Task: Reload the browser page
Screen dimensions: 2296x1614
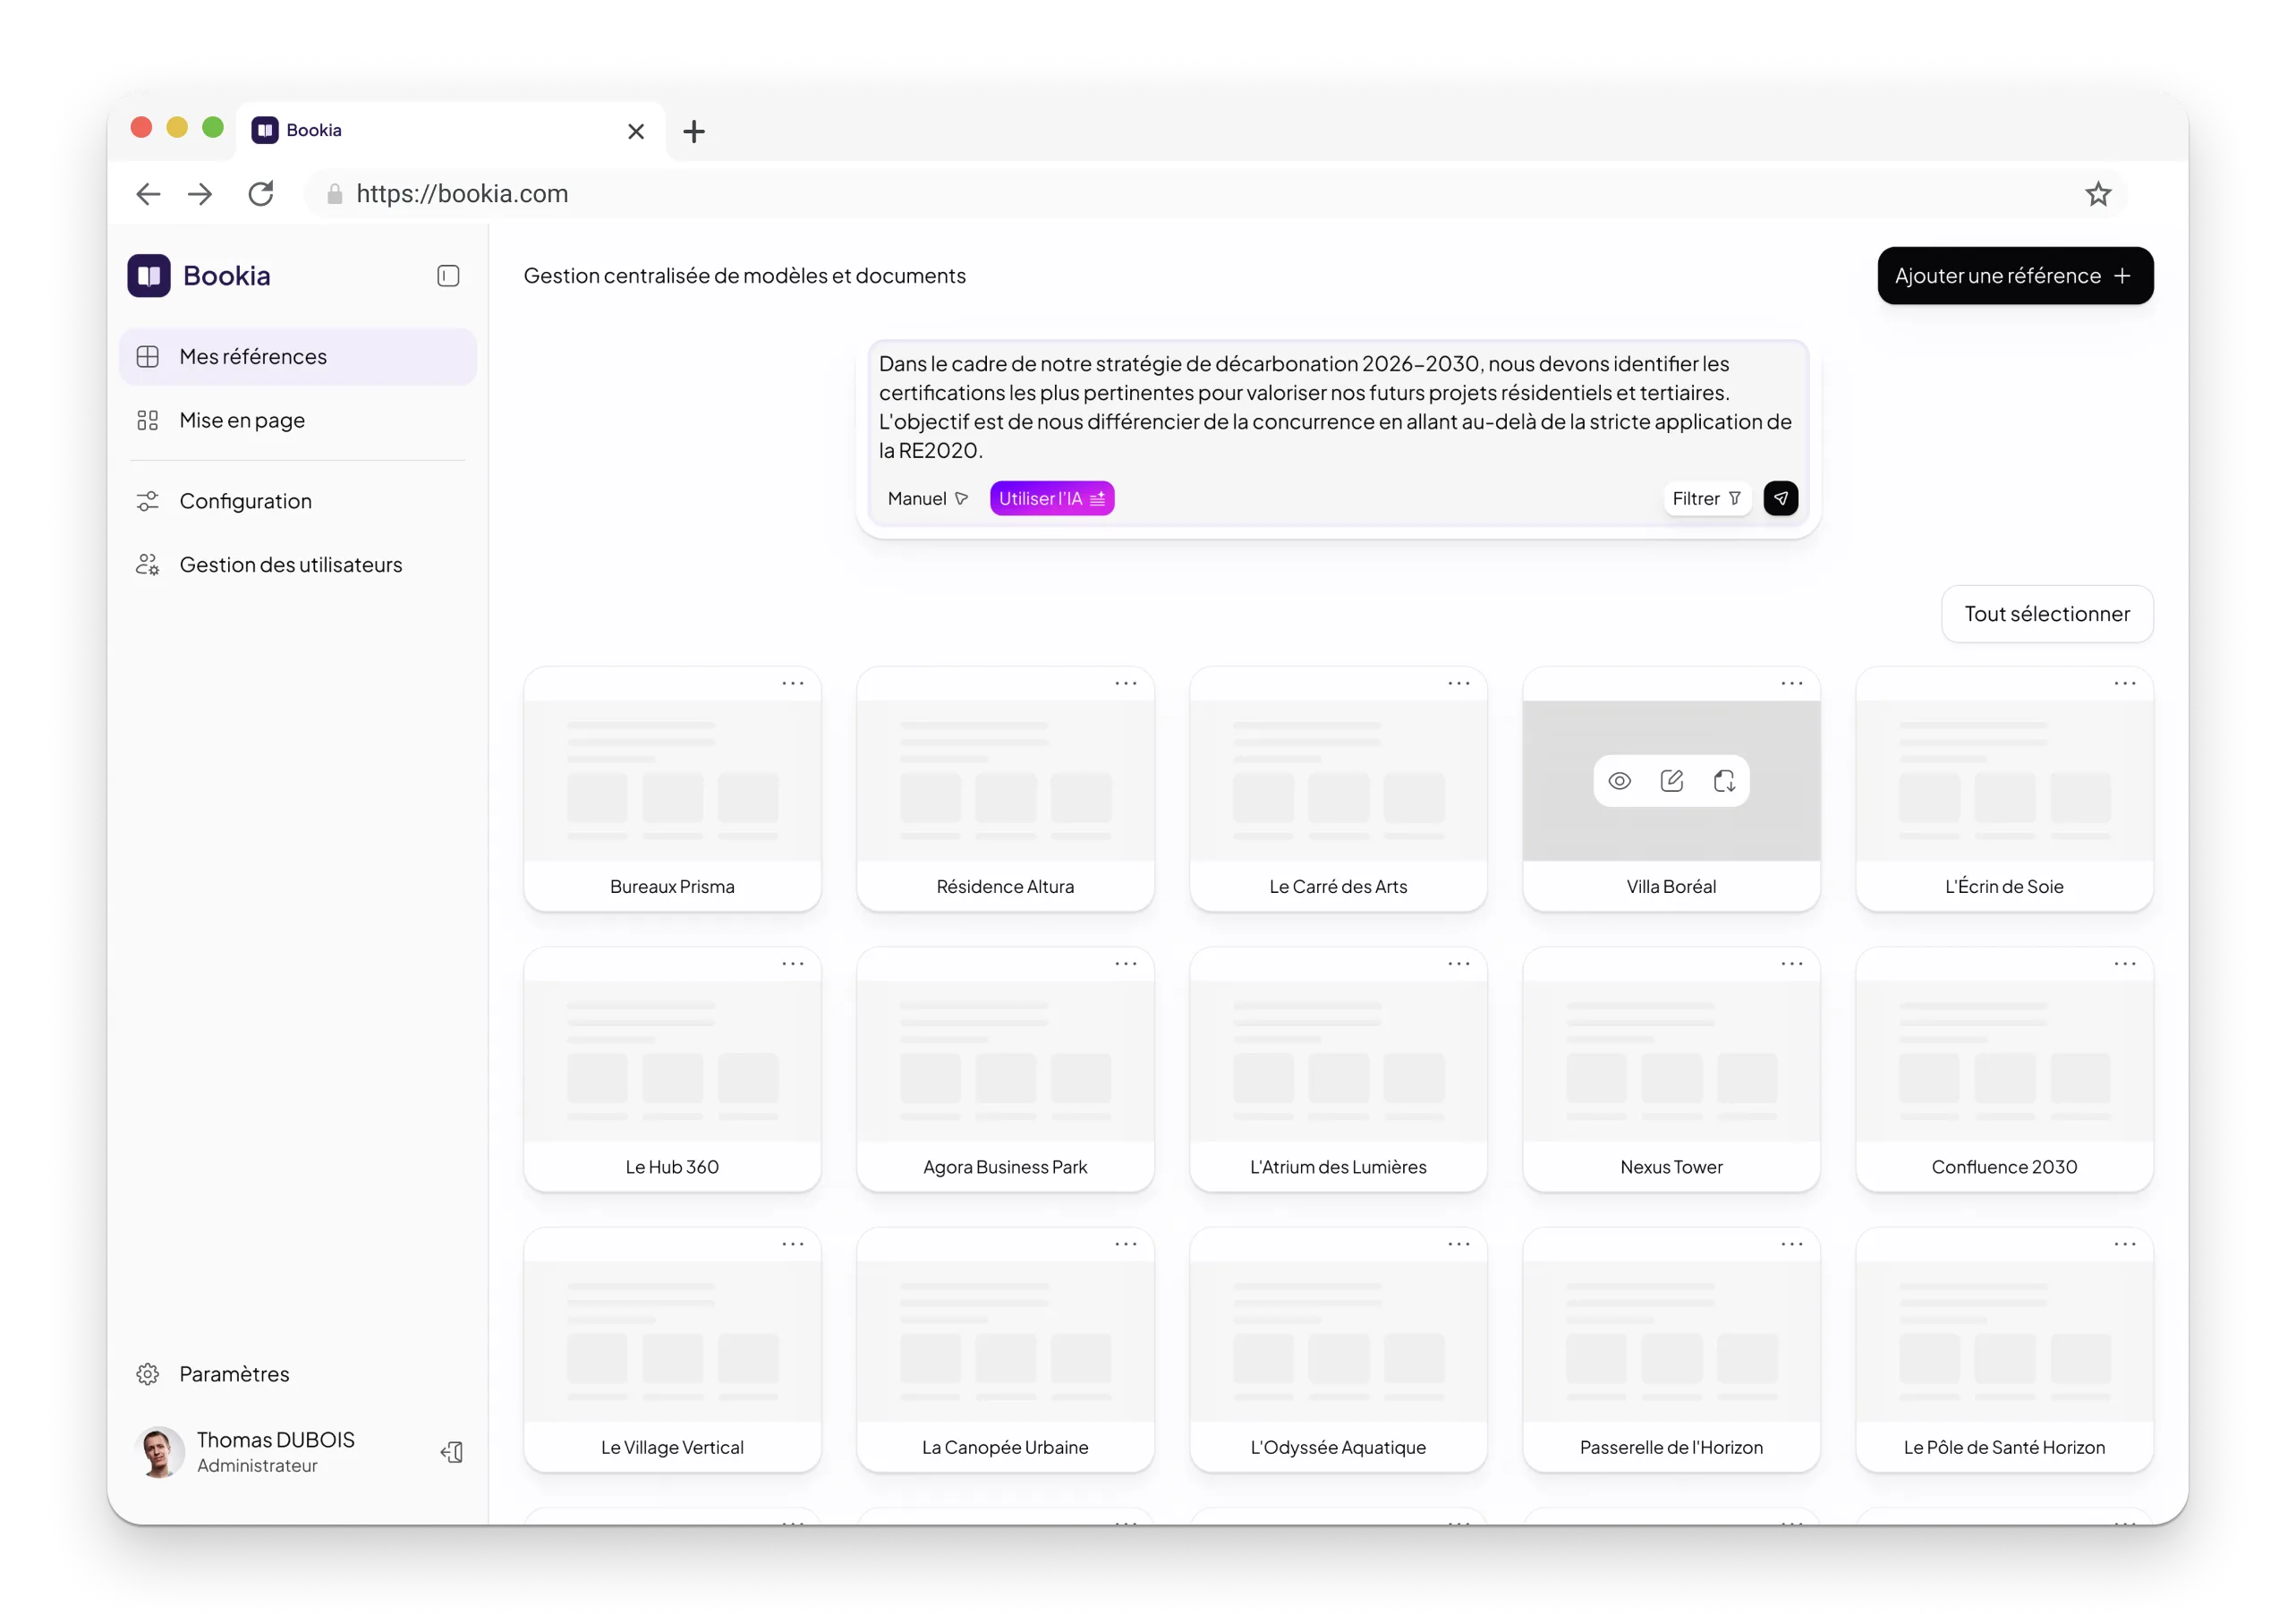Action: [261, 194]
